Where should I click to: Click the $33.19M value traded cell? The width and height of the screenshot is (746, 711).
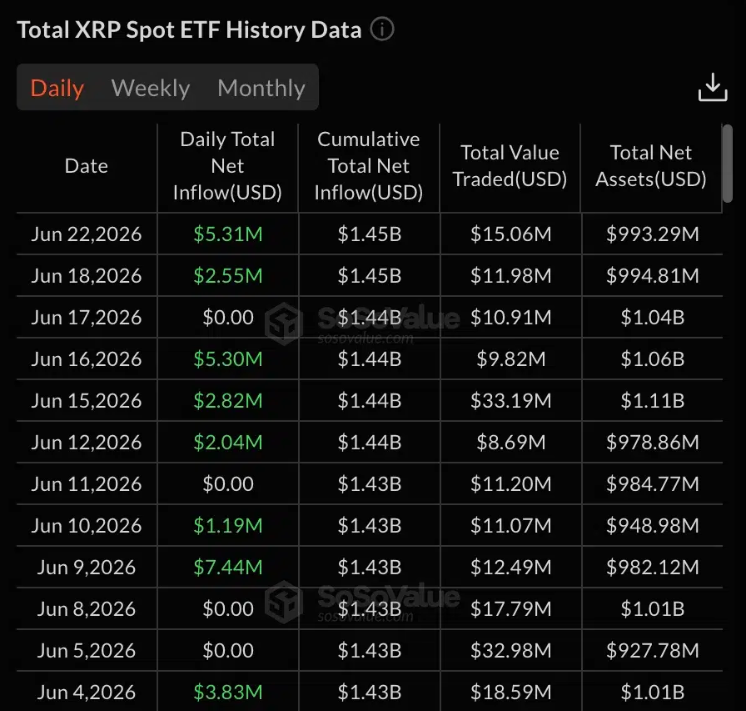[x=510, y=401]
